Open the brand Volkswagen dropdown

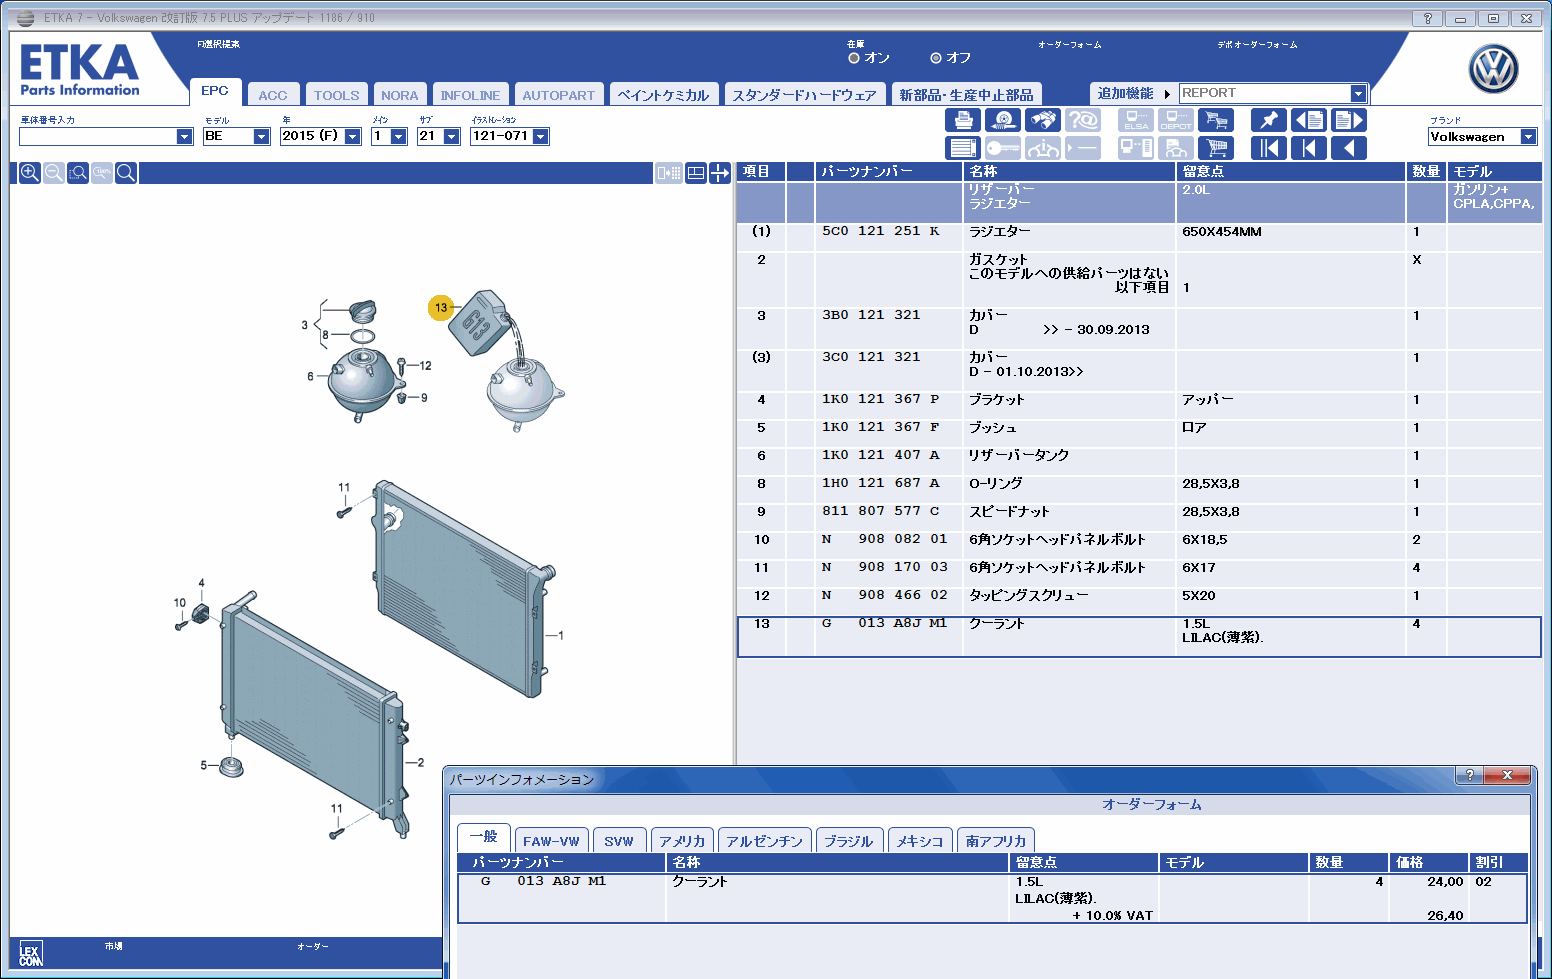[x=1528, y=137]
